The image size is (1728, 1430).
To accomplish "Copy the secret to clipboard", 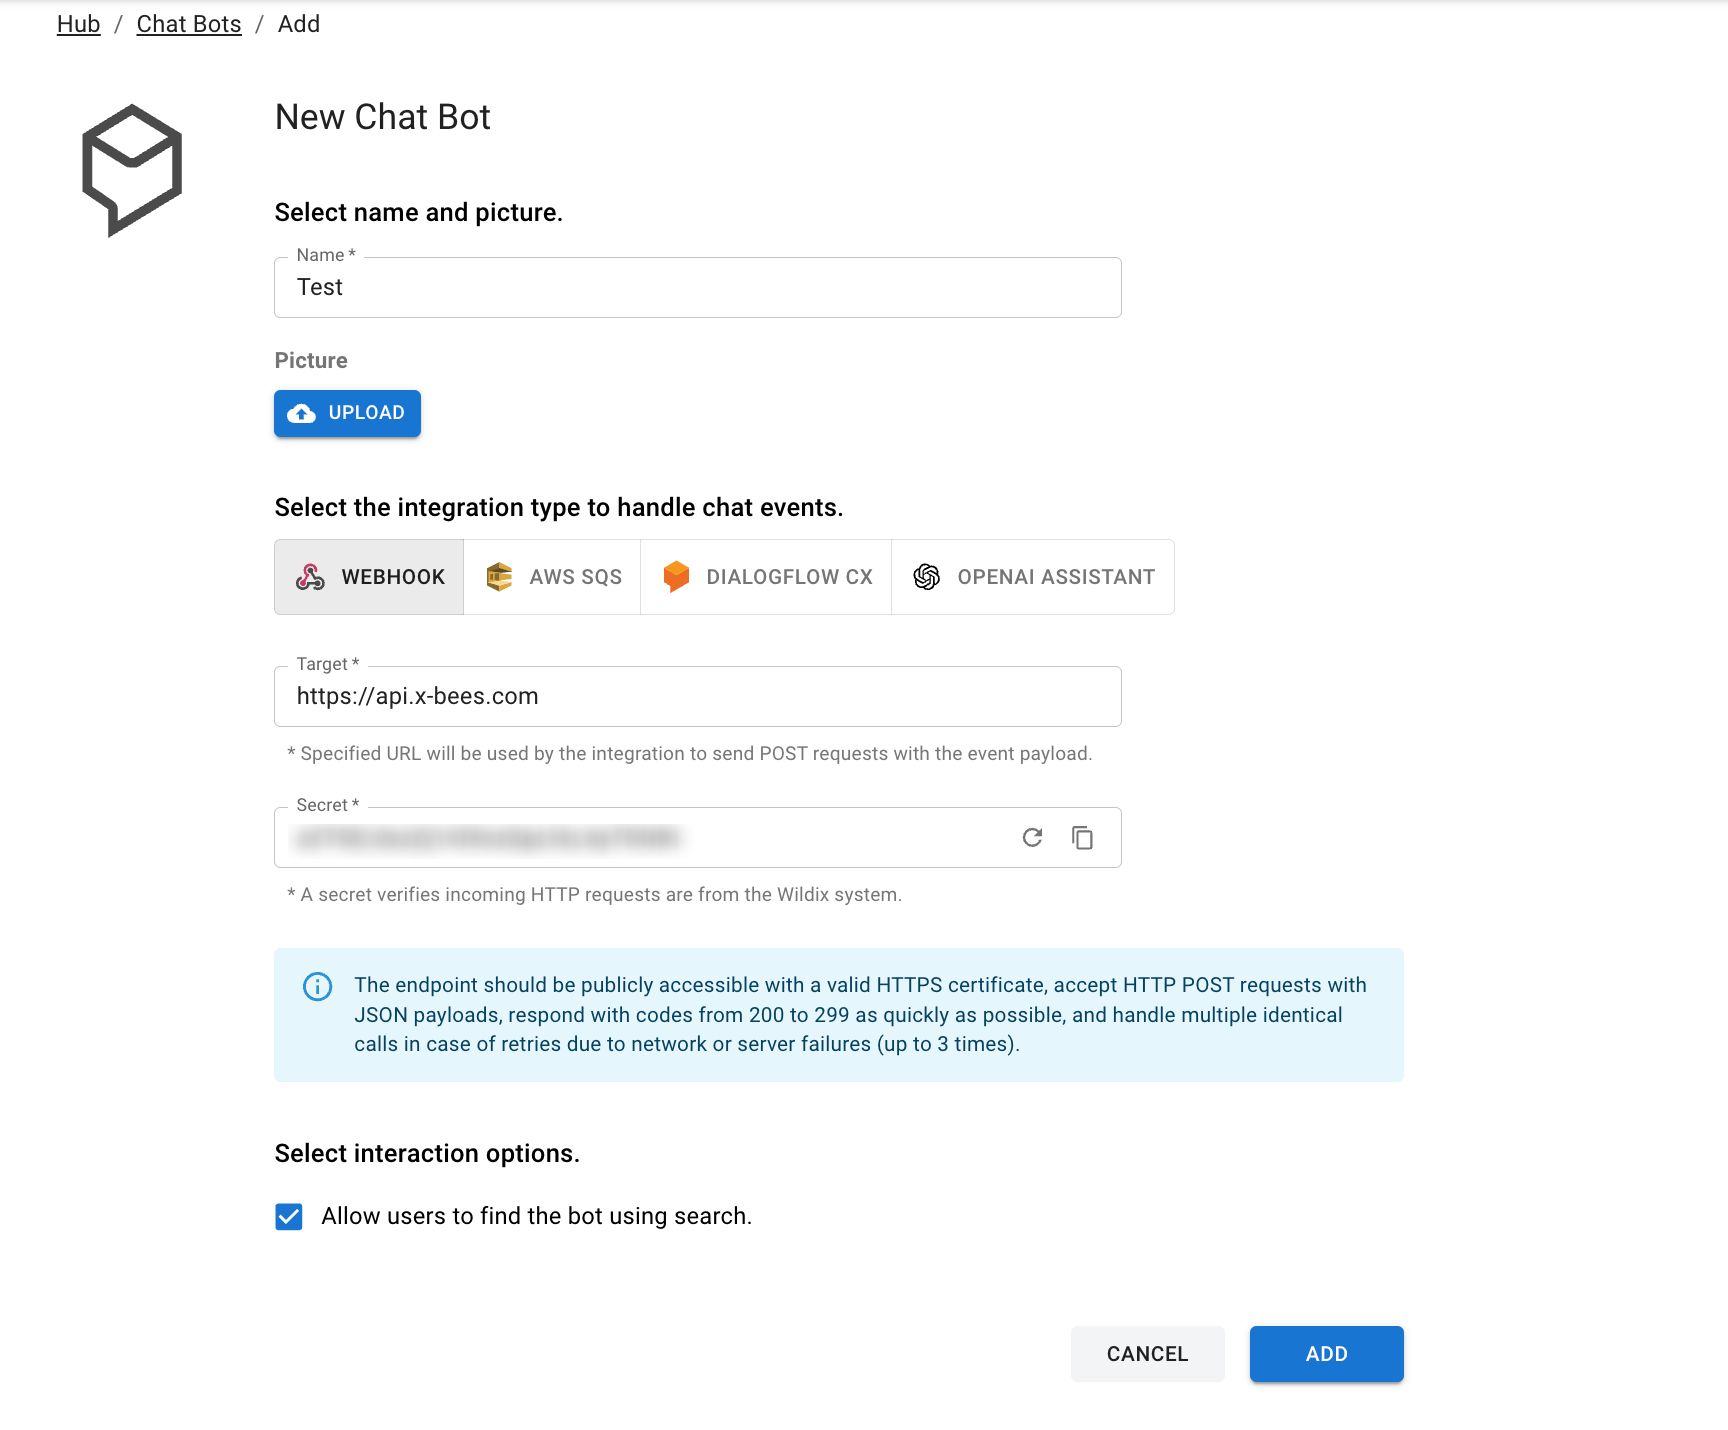I will point(1081,837).
